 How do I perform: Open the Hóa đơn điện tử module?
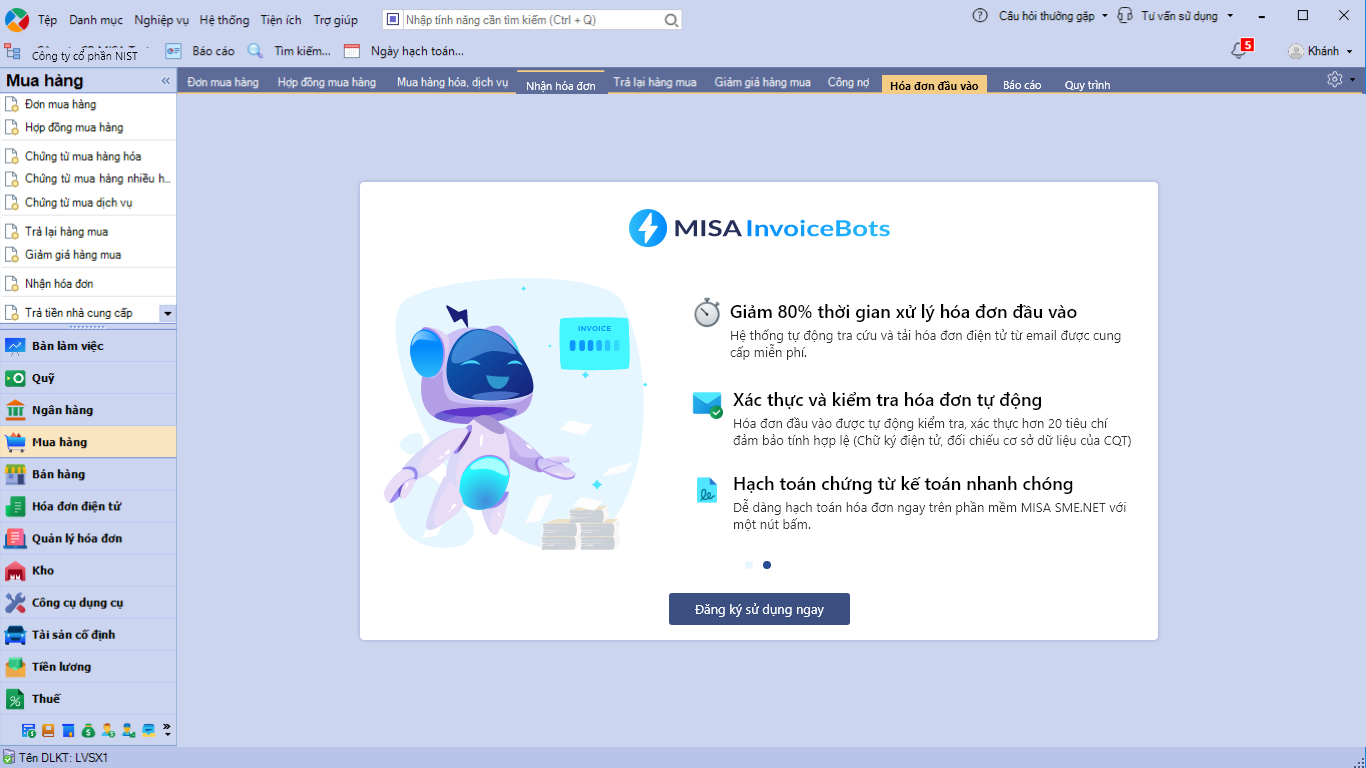88,506
